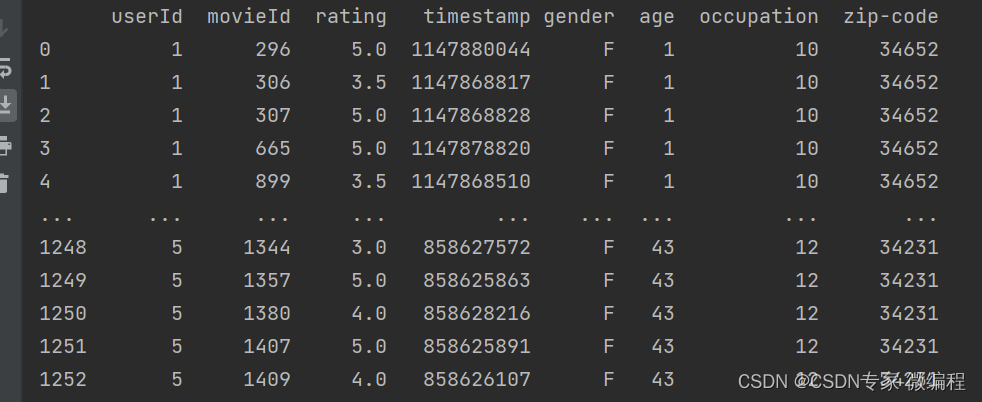Click movieId value 1357

(x=267, y=281)
